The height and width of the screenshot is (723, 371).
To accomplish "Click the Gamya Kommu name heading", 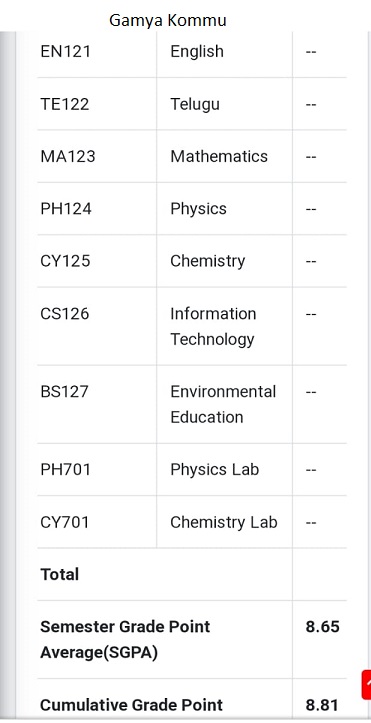I will point(168,21).
